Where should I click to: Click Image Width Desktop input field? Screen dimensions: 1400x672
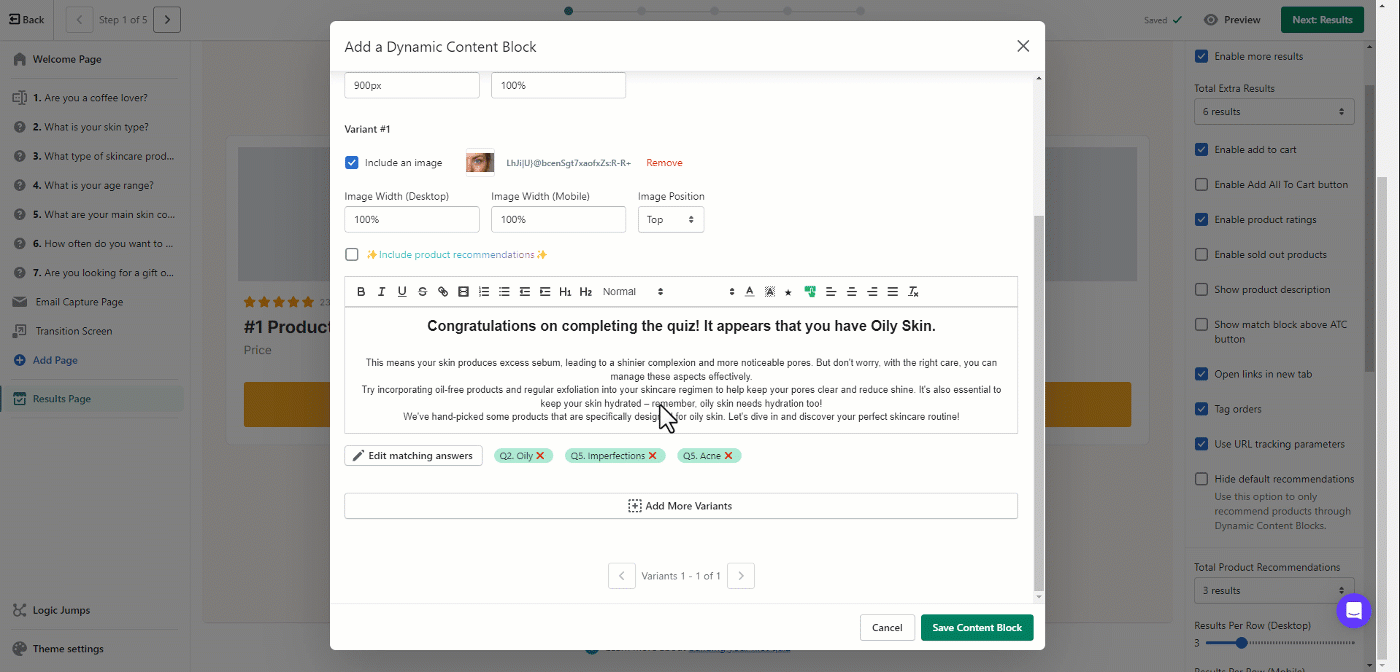click(412, 220)
